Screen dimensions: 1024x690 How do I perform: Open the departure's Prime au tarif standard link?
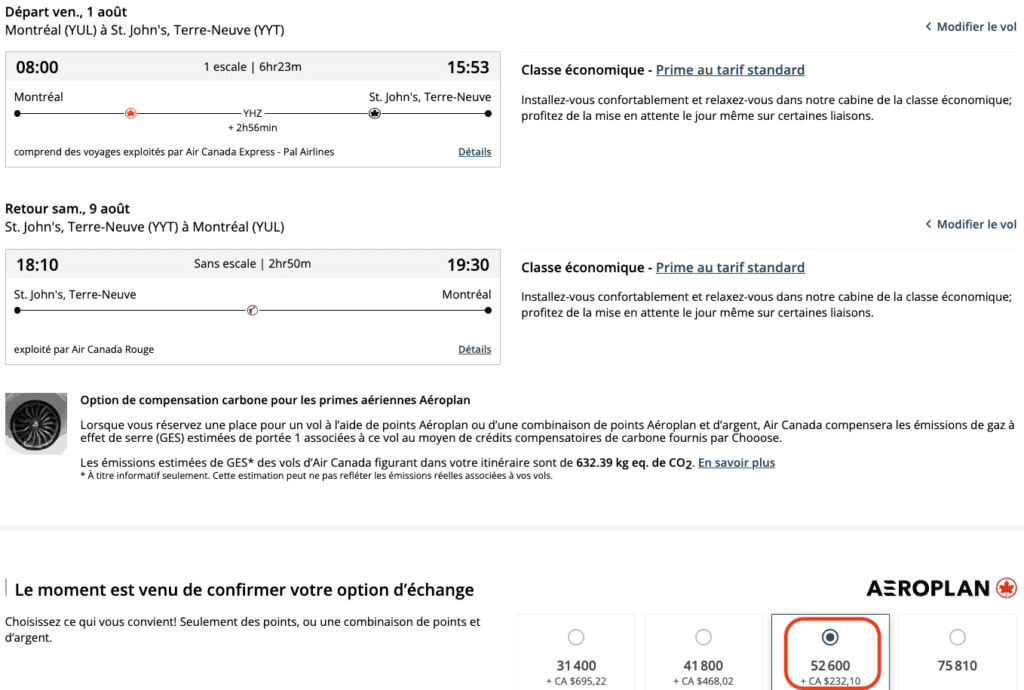pyautogui.click(x=730, y=70)
